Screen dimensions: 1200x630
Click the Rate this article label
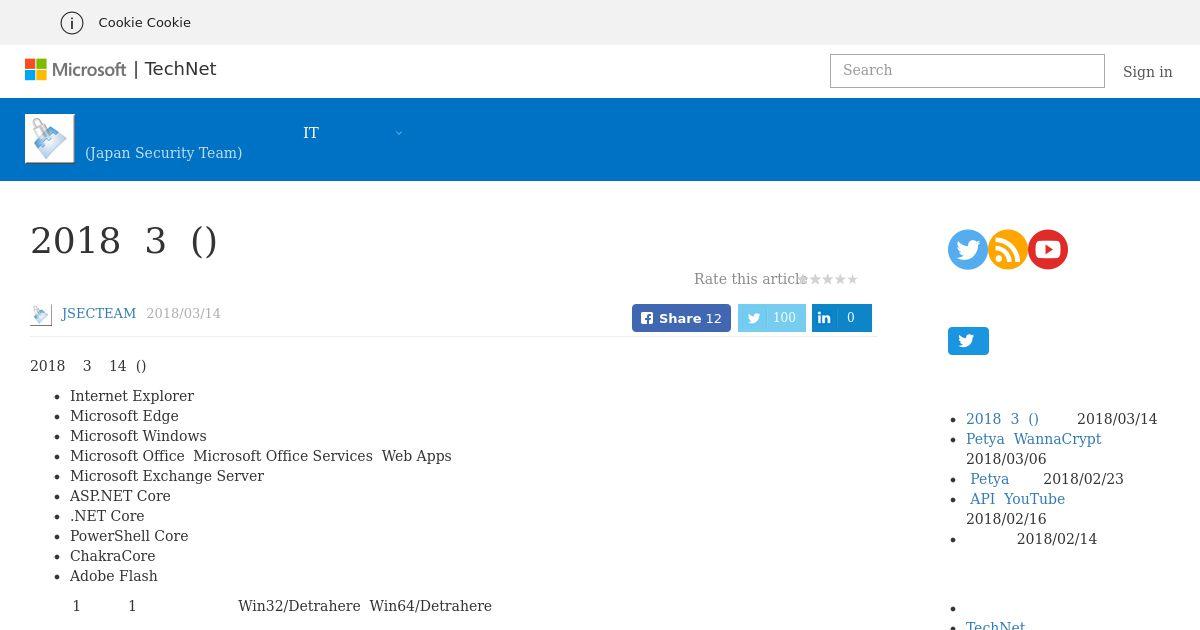[x=750, y=279]
